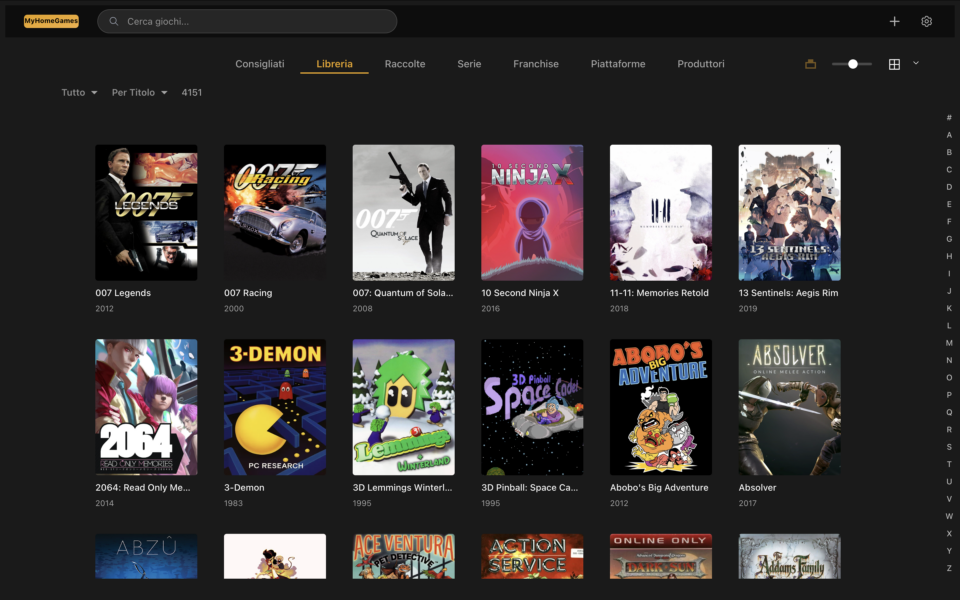Click the year 1983 under 3-Demon
Viewport: 960px width, 600px height.
[233, 503]
